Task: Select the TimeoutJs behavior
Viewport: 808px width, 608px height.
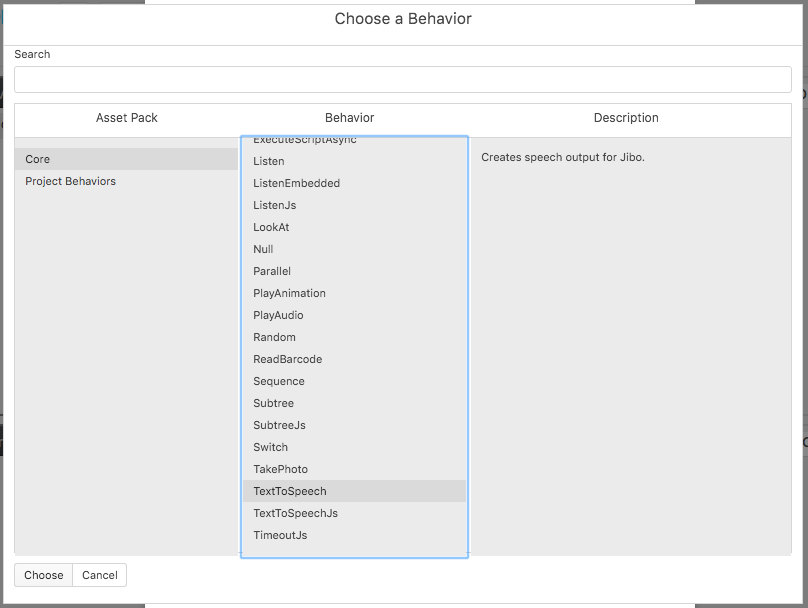Action: (x=280, y=535)
